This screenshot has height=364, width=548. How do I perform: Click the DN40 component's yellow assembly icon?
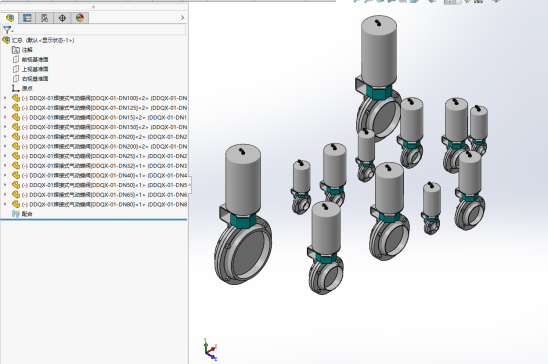click(x=16, y=175)
